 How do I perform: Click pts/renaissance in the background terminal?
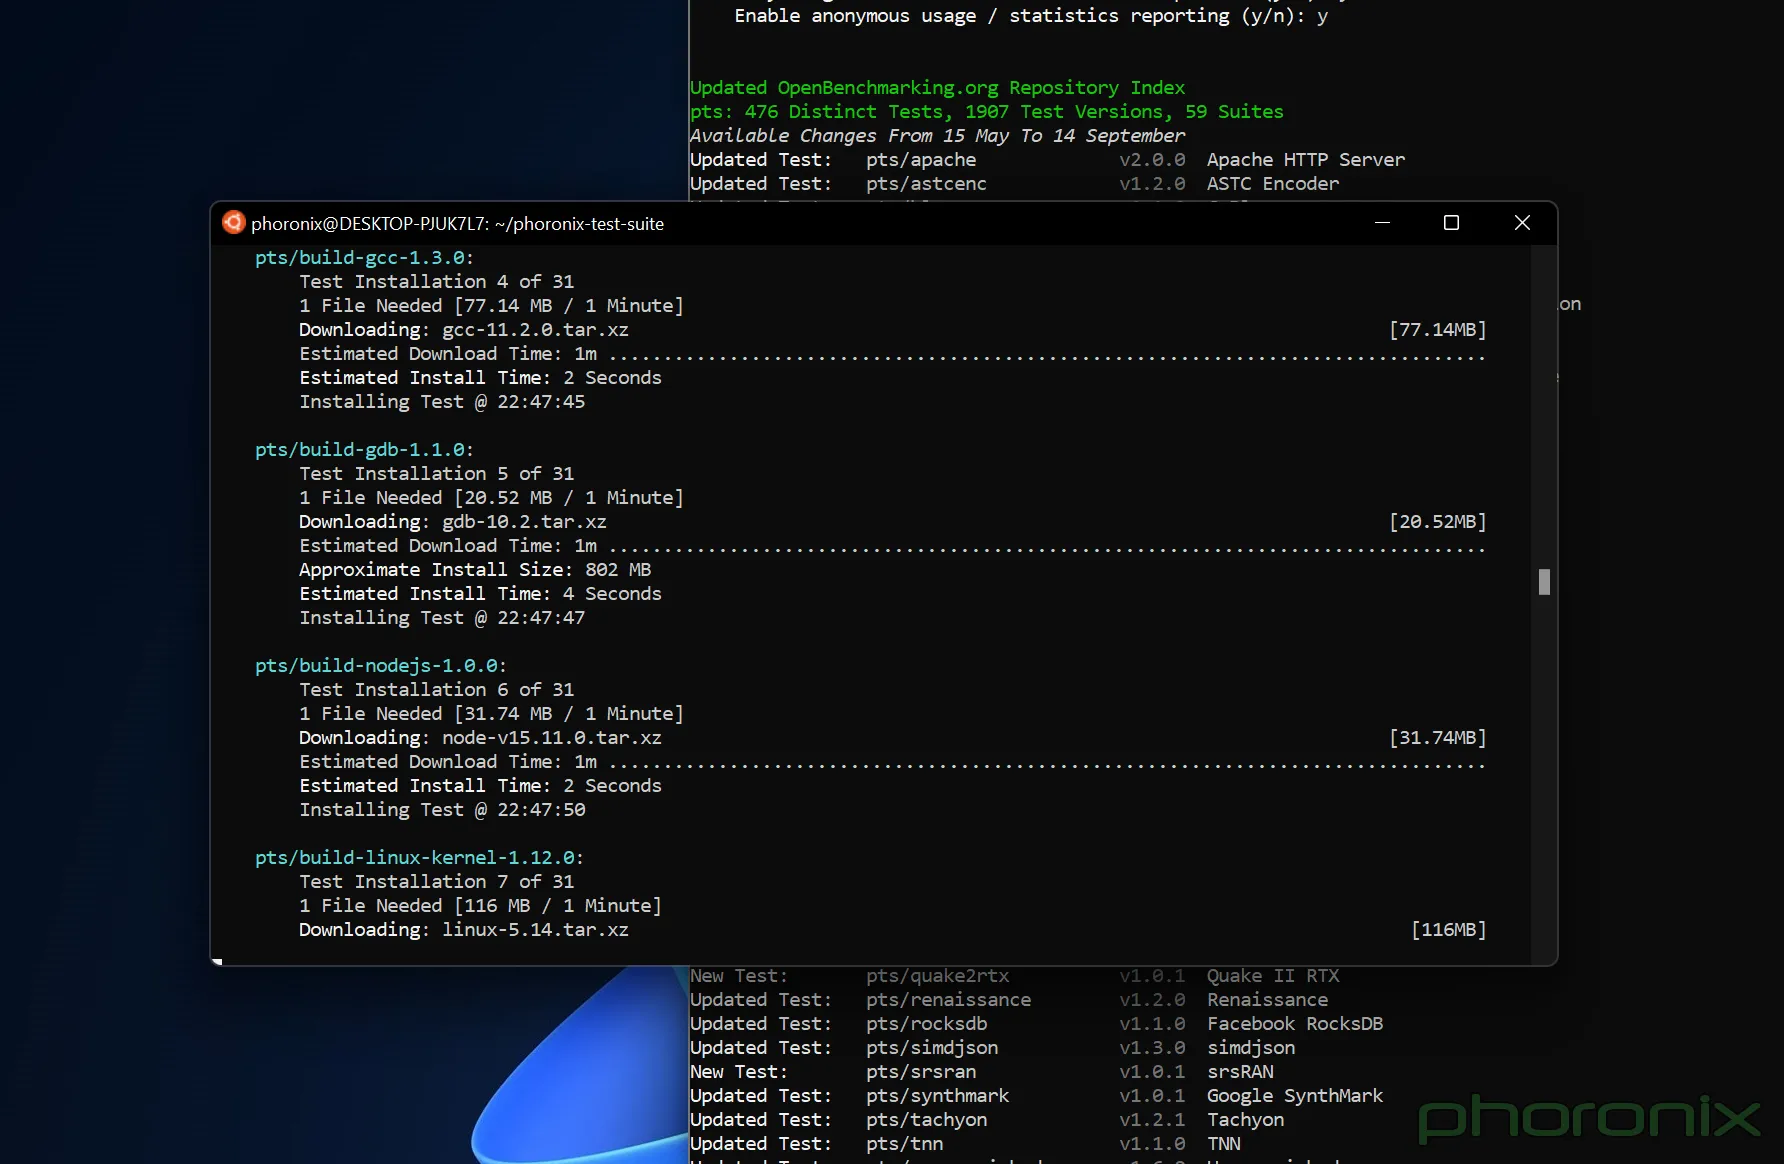coord(948,1000)
